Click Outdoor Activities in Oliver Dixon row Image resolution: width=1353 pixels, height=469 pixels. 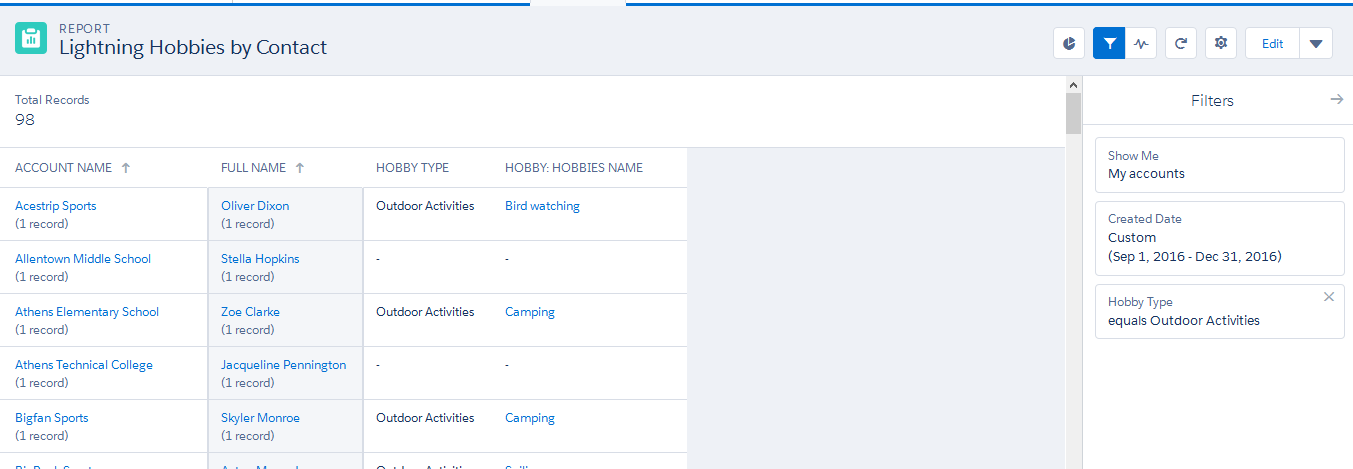[425, 206]
